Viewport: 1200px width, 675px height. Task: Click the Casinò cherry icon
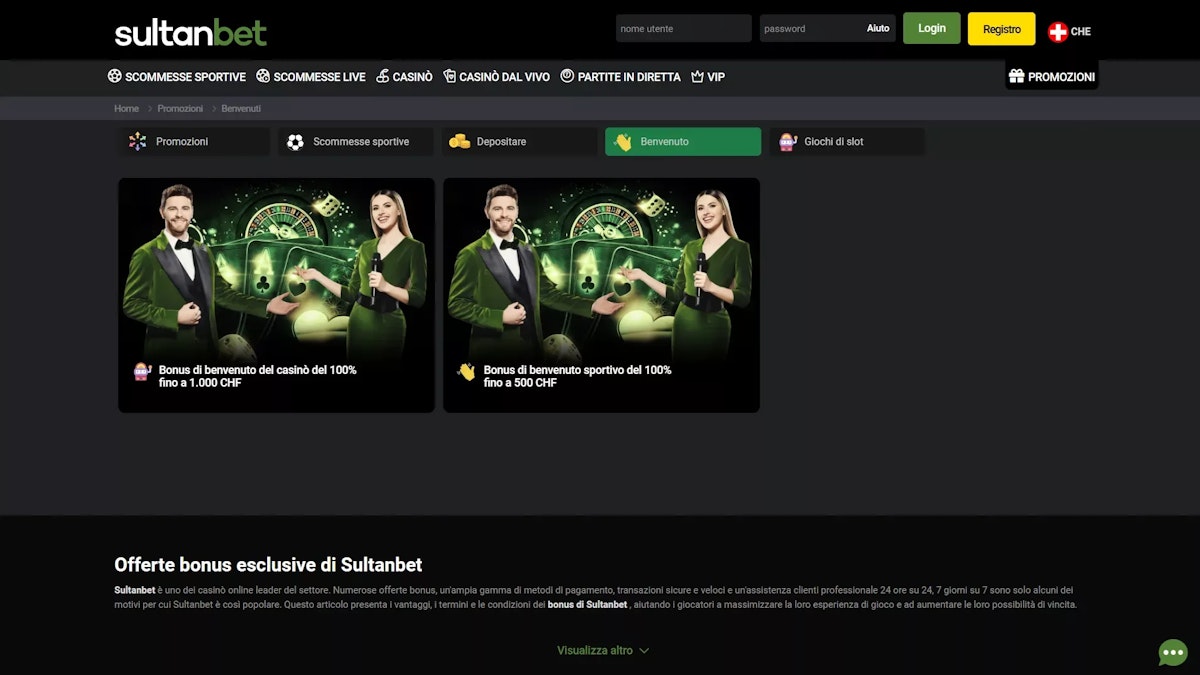383,76
